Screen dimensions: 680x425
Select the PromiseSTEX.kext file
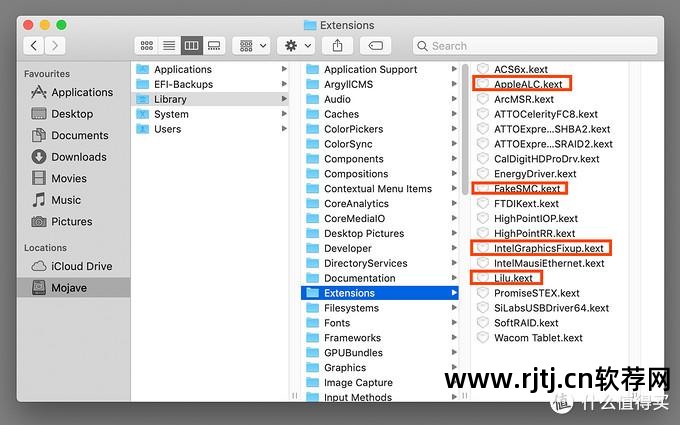(x=528, y=293)
